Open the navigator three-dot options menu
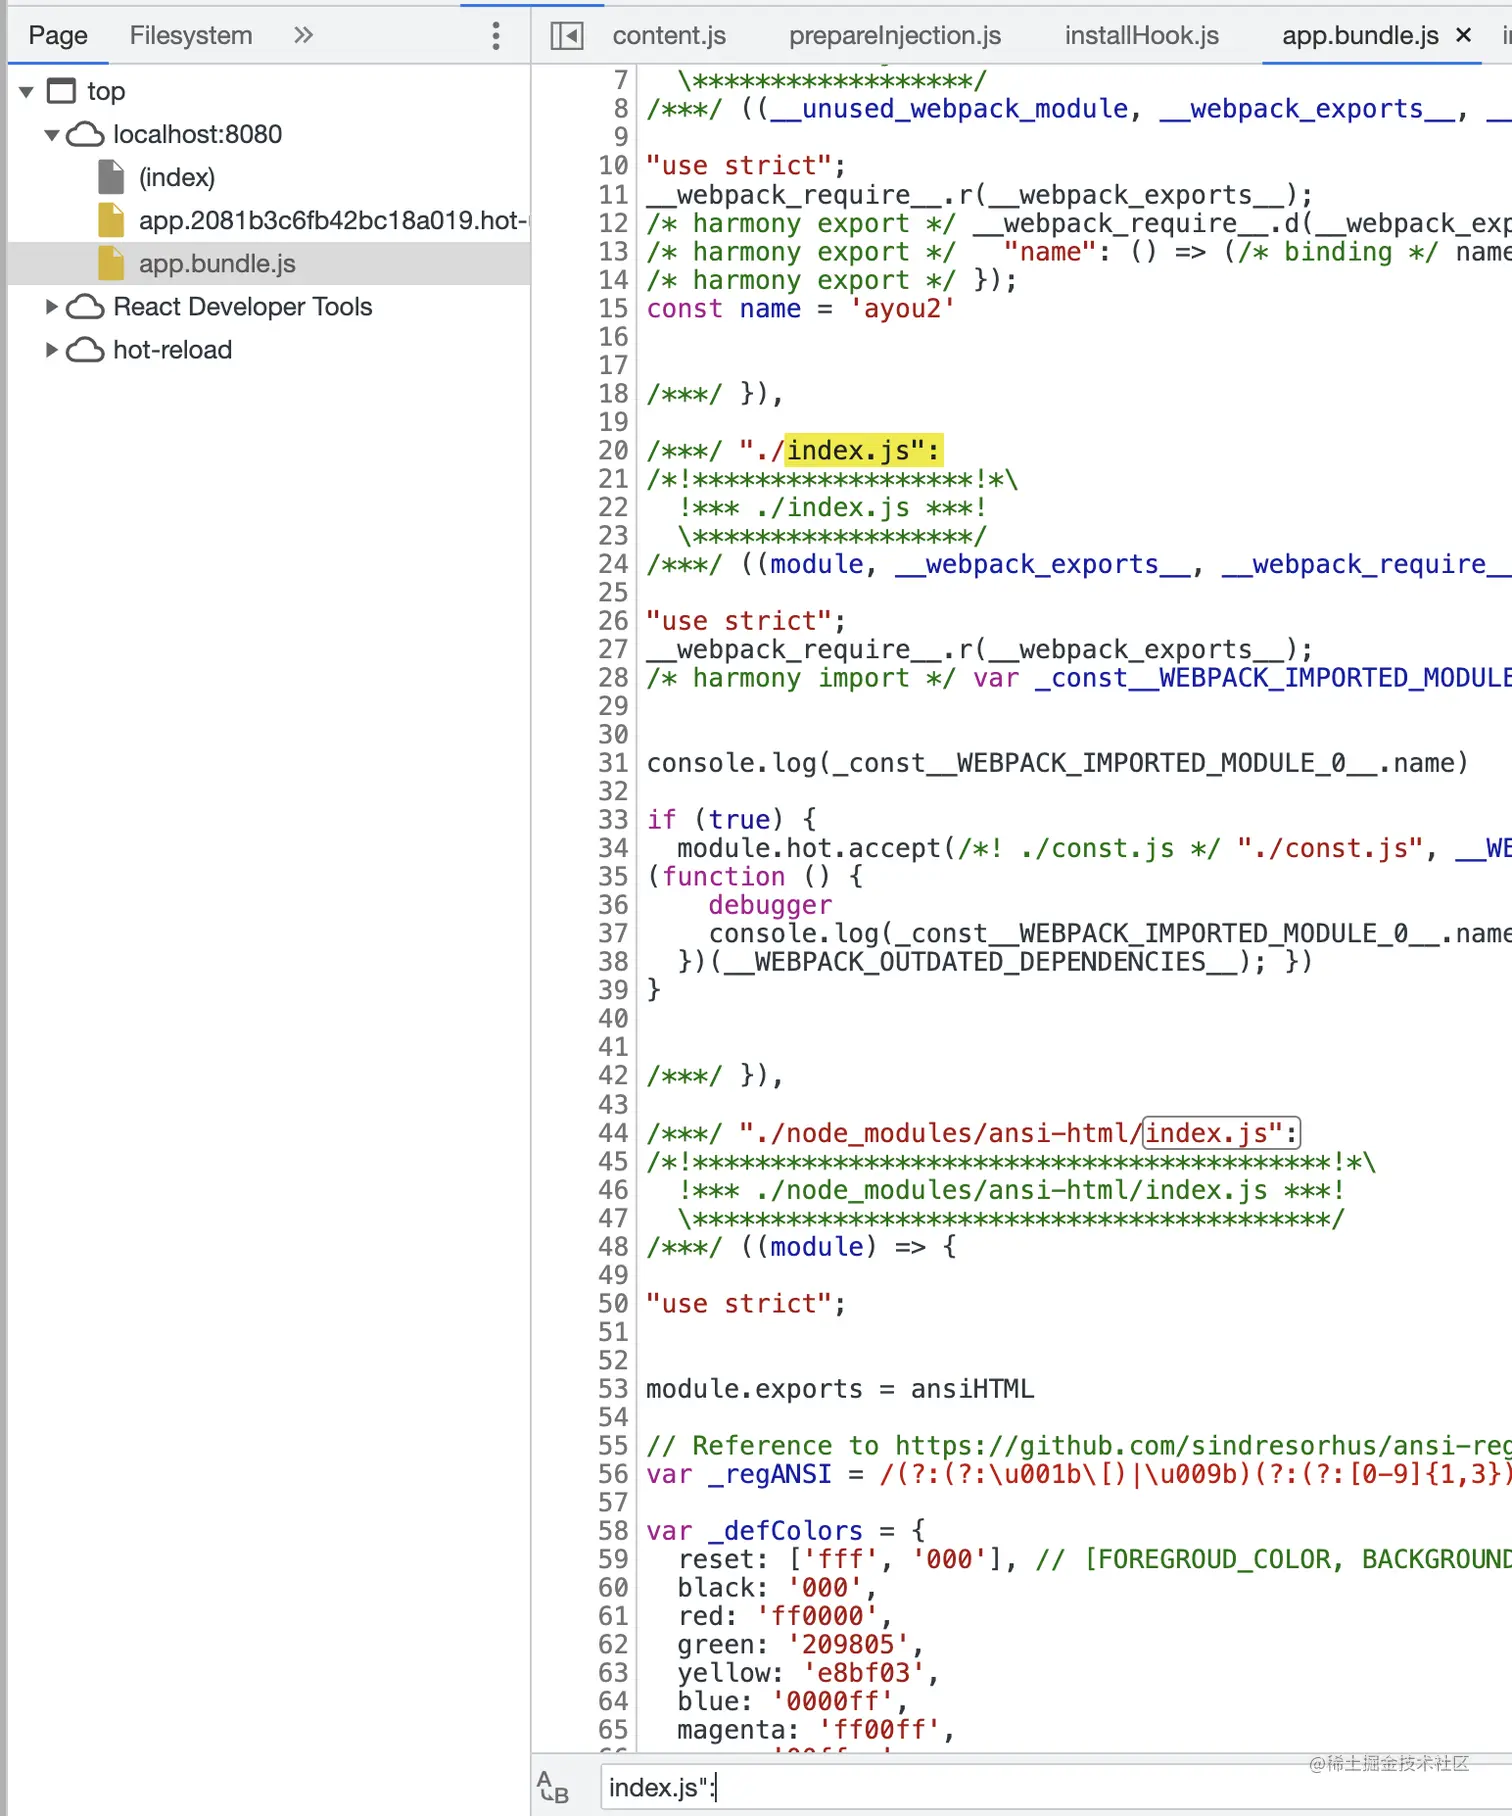Image resolution: width=1512 pixels, height=1816 pixels. coord(495,36)
